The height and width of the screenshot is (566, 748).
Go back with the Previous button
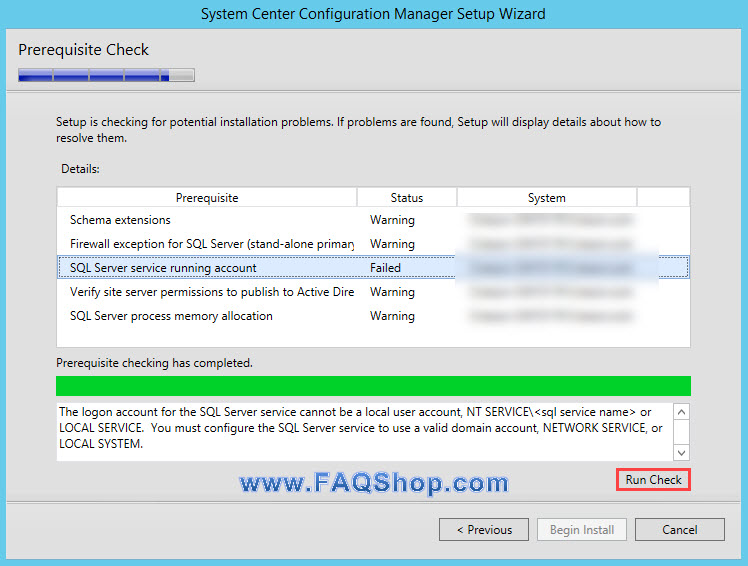(484, 530)
